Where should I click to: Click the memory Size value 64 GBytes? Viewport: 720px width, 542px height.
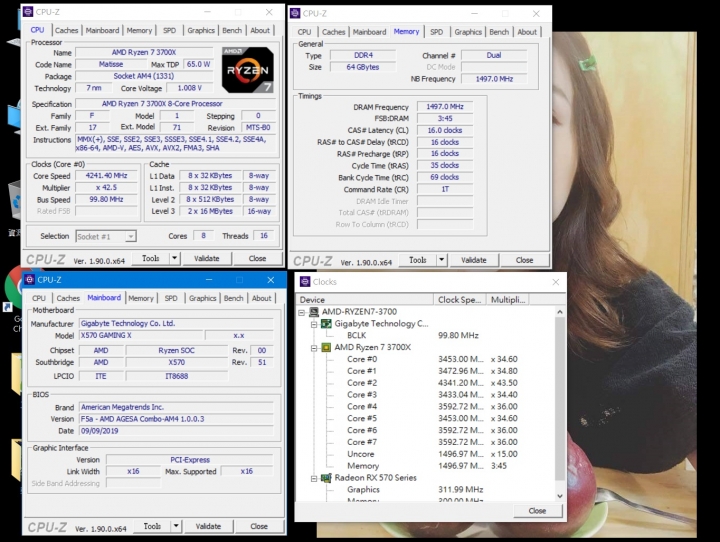point(363,67)
